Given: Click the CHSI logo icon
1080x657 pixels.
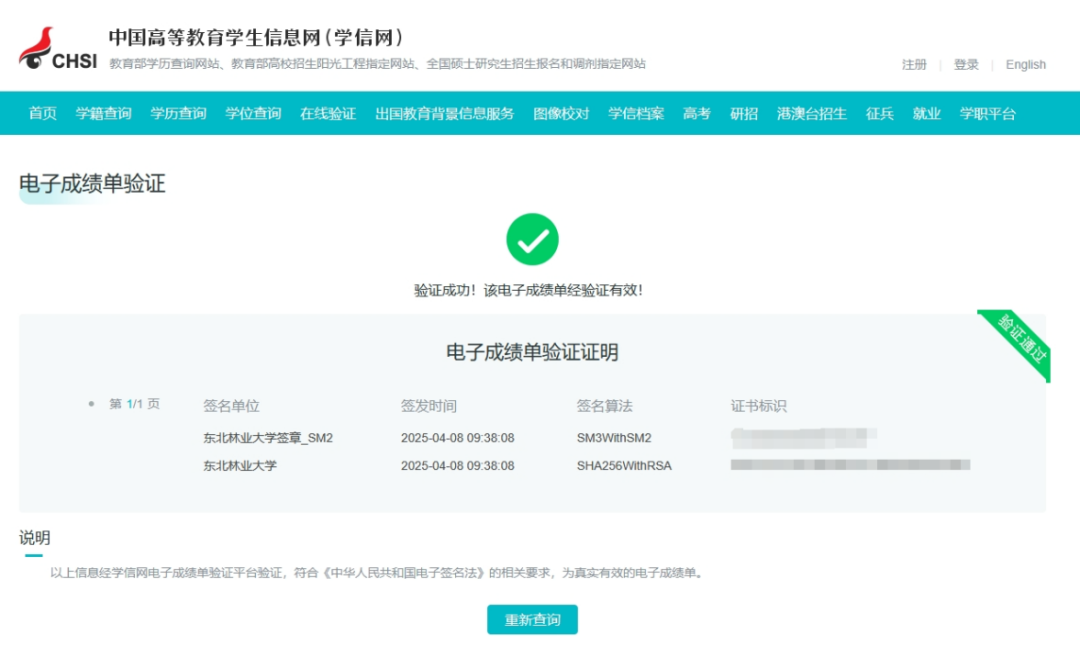Looking at the screenshot, I should click(57, 50).
